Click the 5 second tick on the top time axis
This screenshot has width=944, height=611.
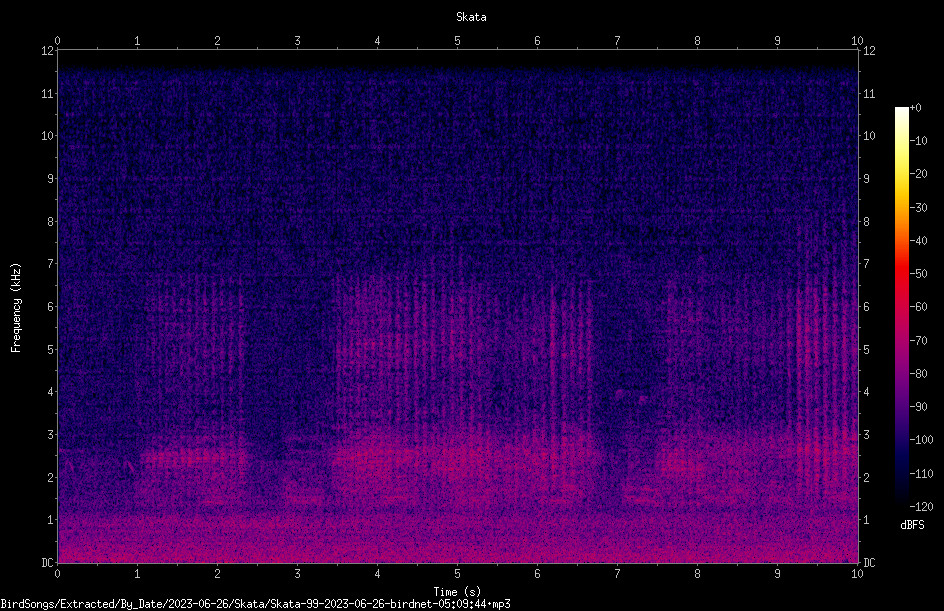[x=458, y=41]
